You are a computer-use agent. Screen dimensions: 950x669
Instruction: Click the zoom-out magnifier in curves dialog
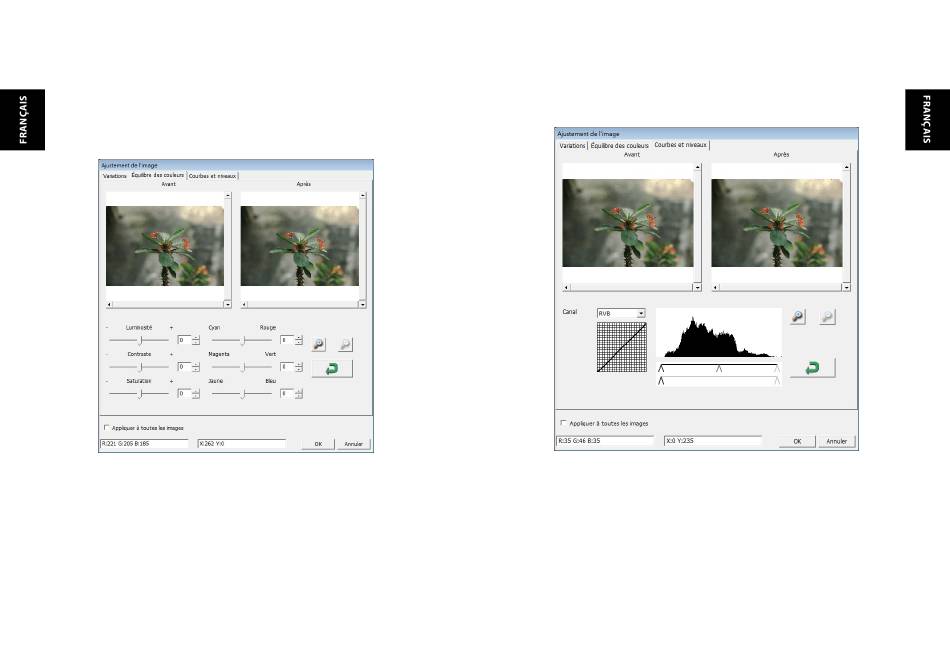(x=827, y=316)
